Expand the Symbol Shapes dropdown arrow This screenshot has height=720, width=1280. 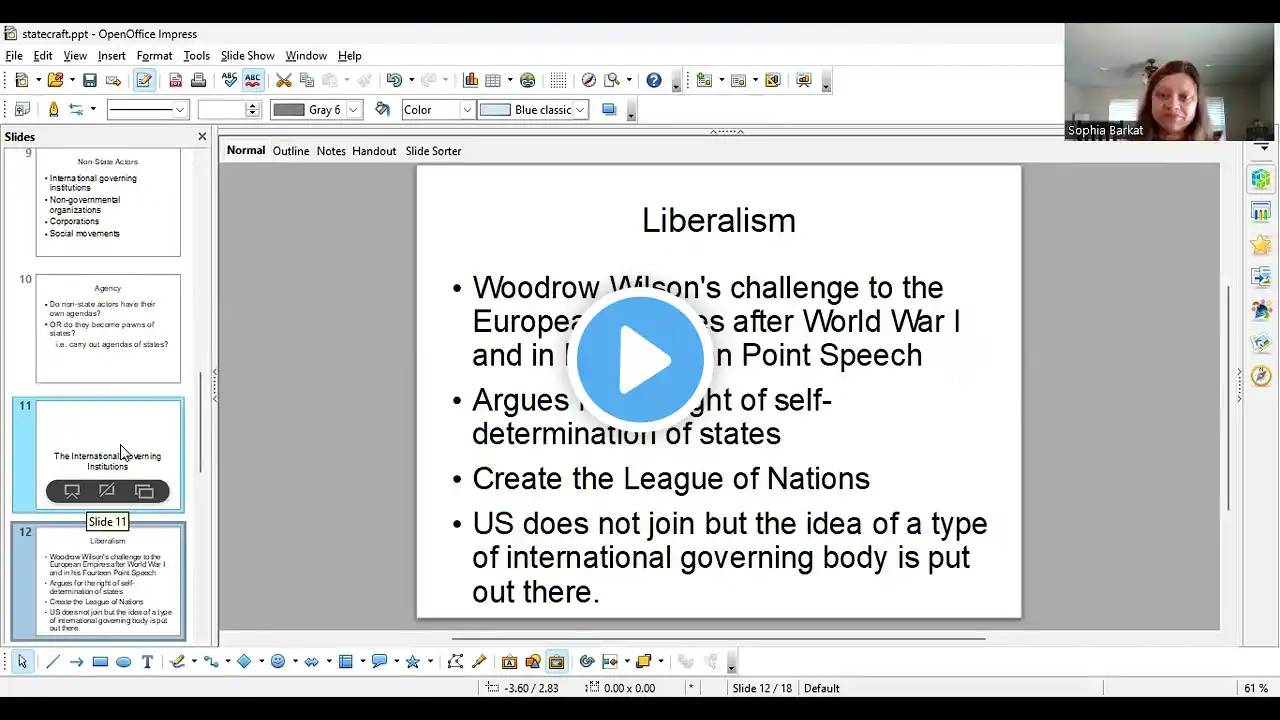click(295, 661)
